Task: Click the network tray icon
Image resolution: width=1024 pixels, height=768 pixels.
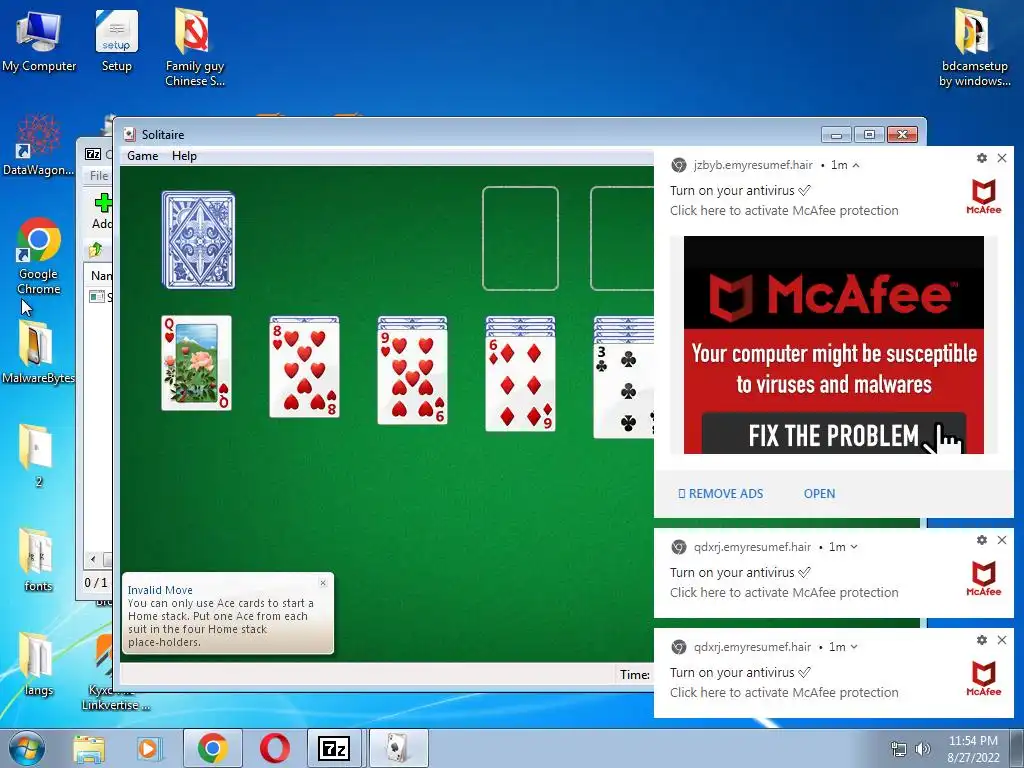Action: point(899,749)
